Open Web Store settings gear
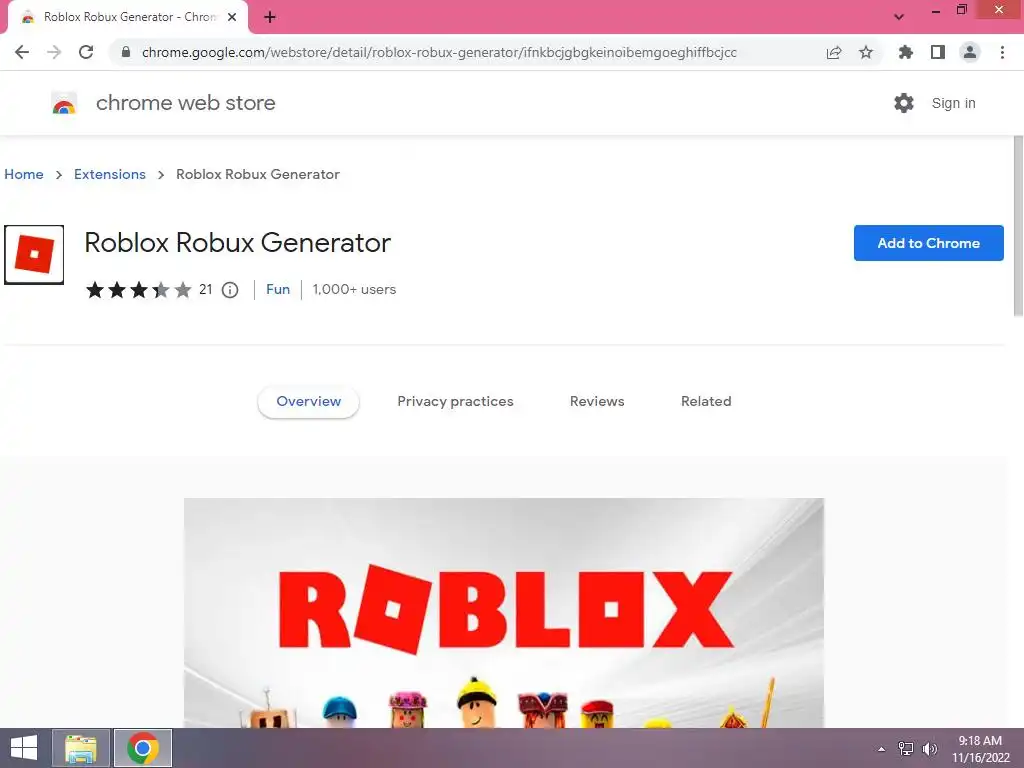The width and height of the screenshot is (1024, 768). 904,103
